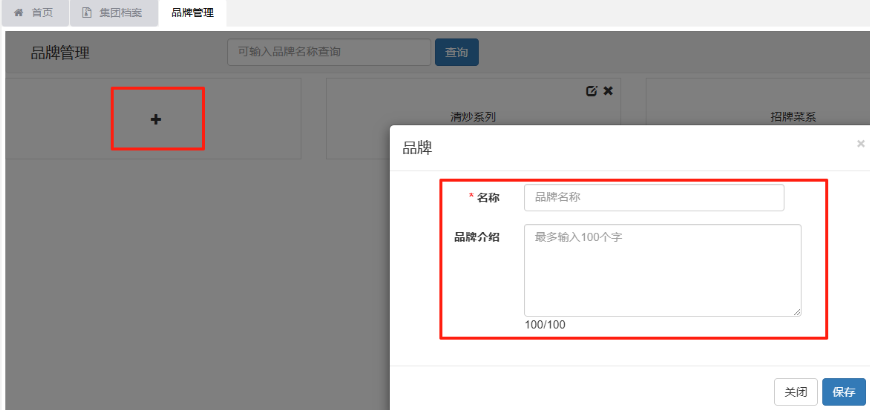Close the 品牌 dialog with the × icon

(860, 144)
